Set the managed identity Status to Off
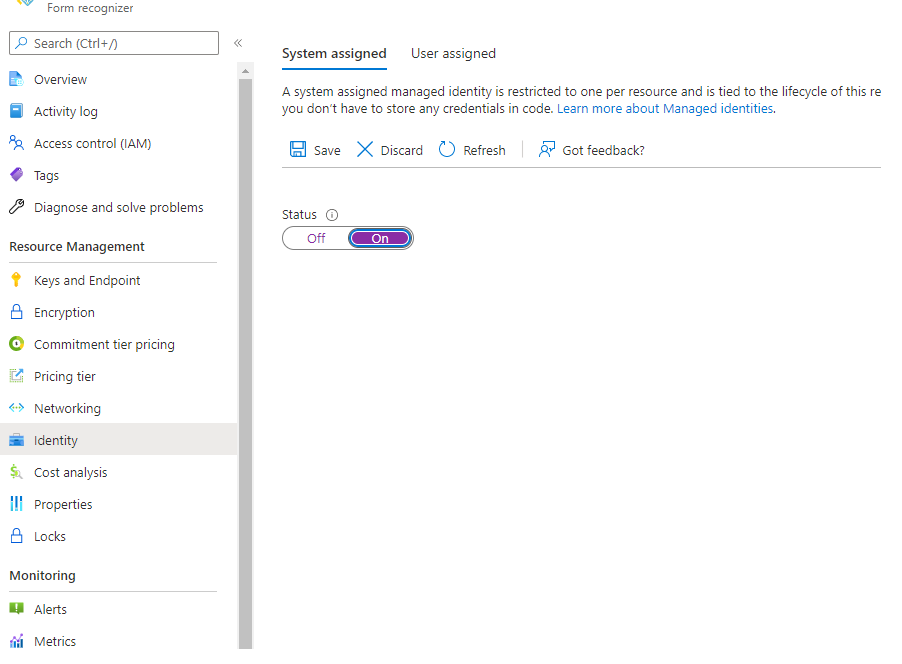Image resolution: width=902 pixels, height=664 pixels. [315, 238]
